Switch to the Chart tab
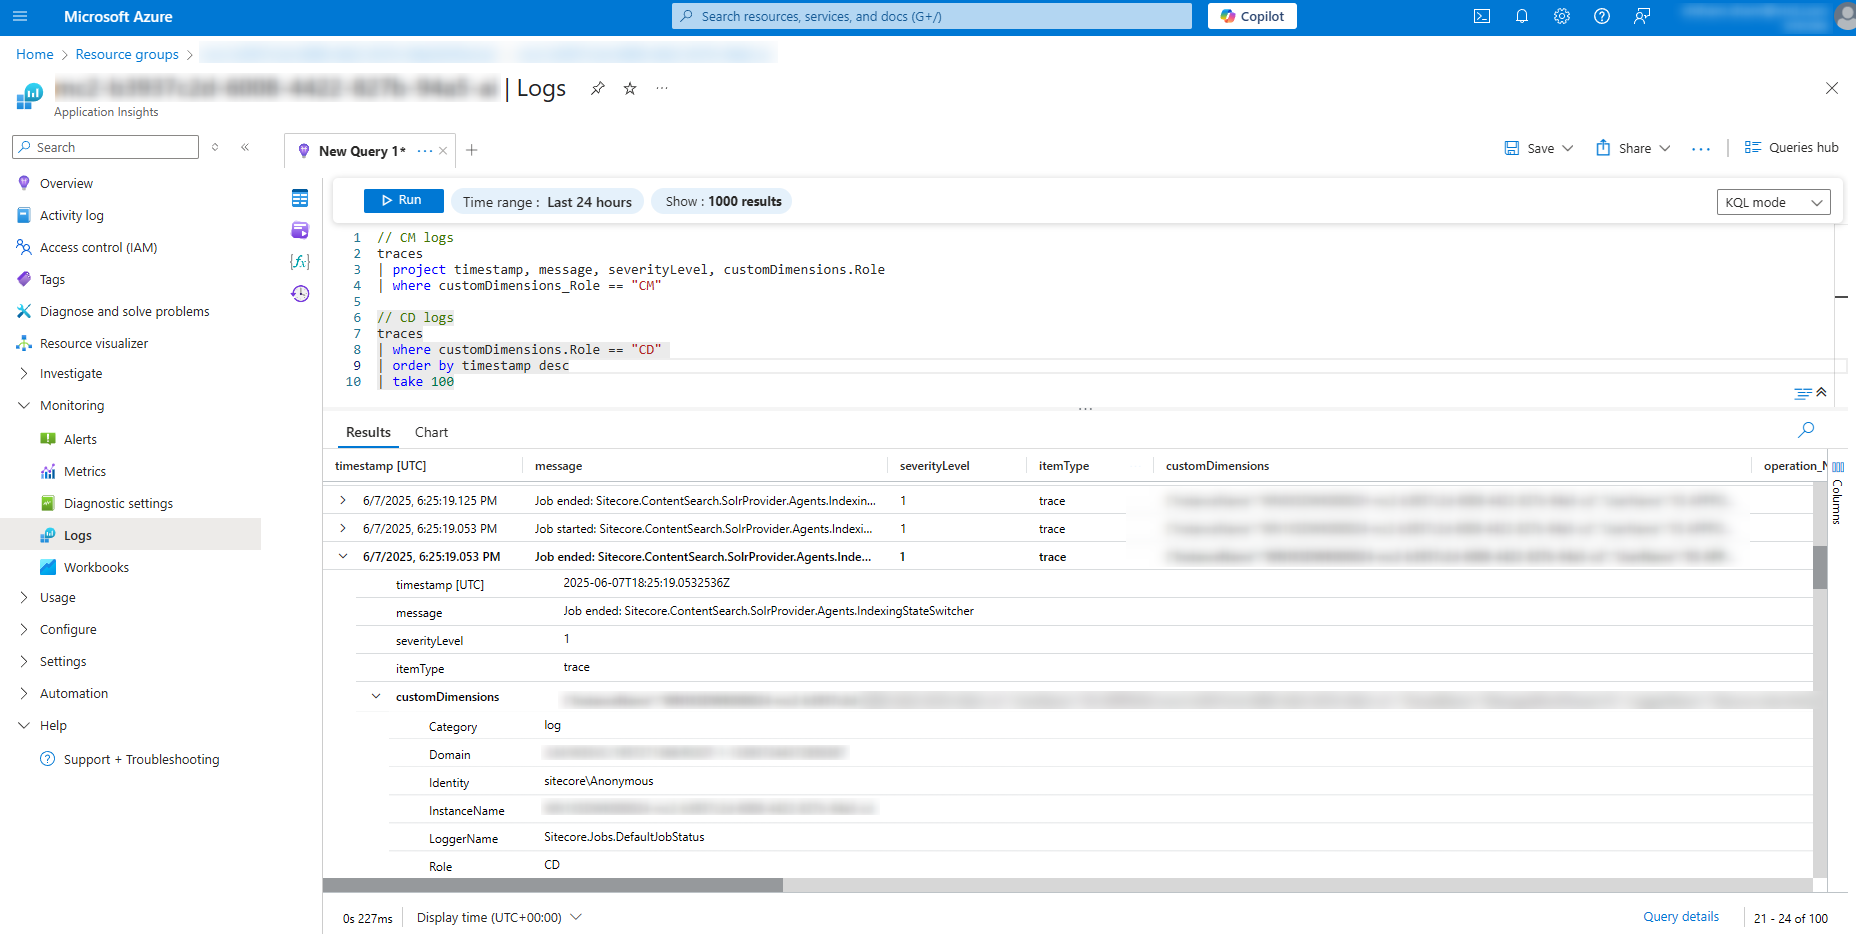 [431, 432]
